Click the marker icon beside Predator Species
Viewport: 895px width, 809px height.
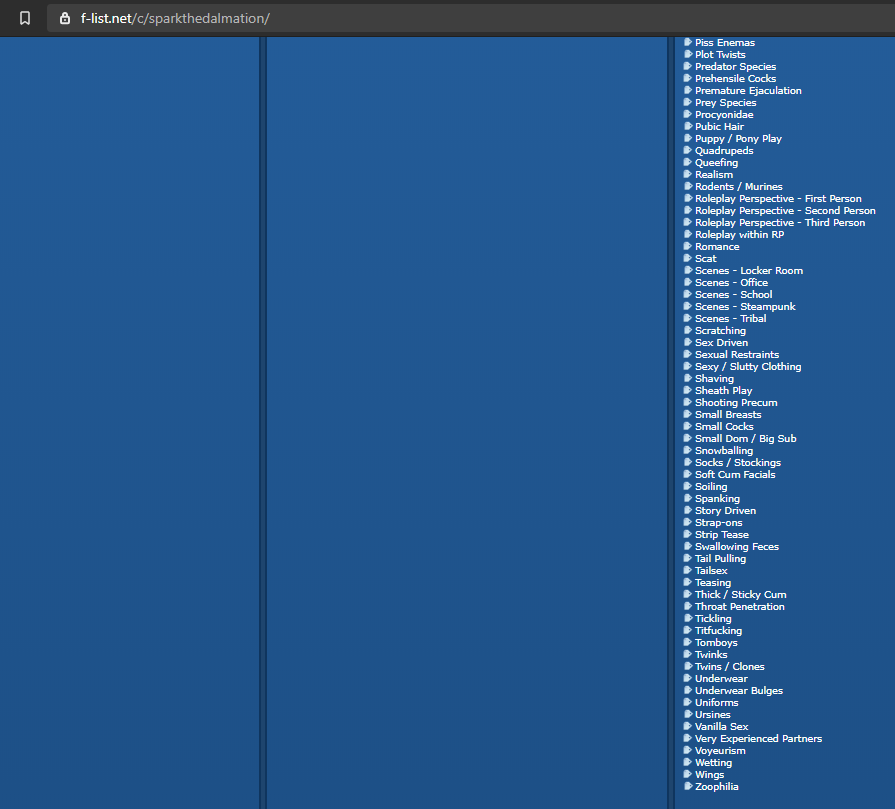[688, 66]
